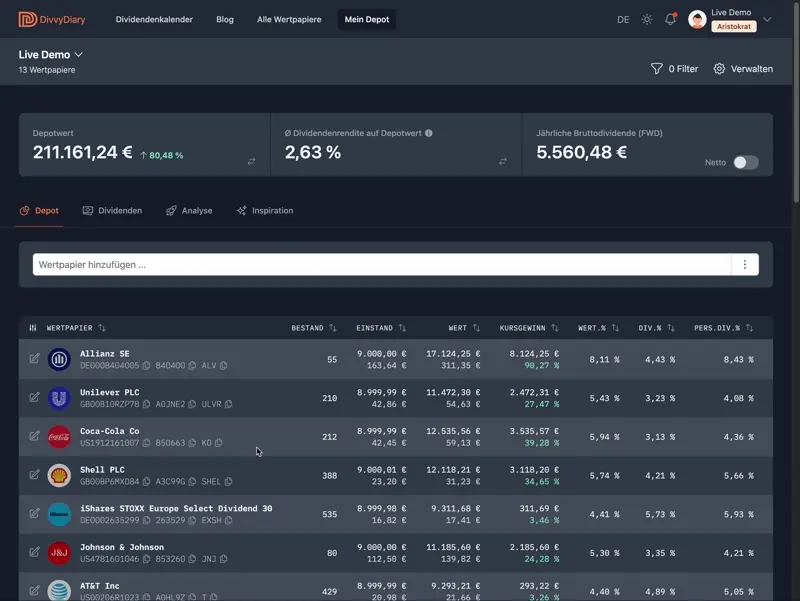The image size is (800, 601).
Task: Switch Depotwert display with swap arrows
Action: (x=251, y=161)
